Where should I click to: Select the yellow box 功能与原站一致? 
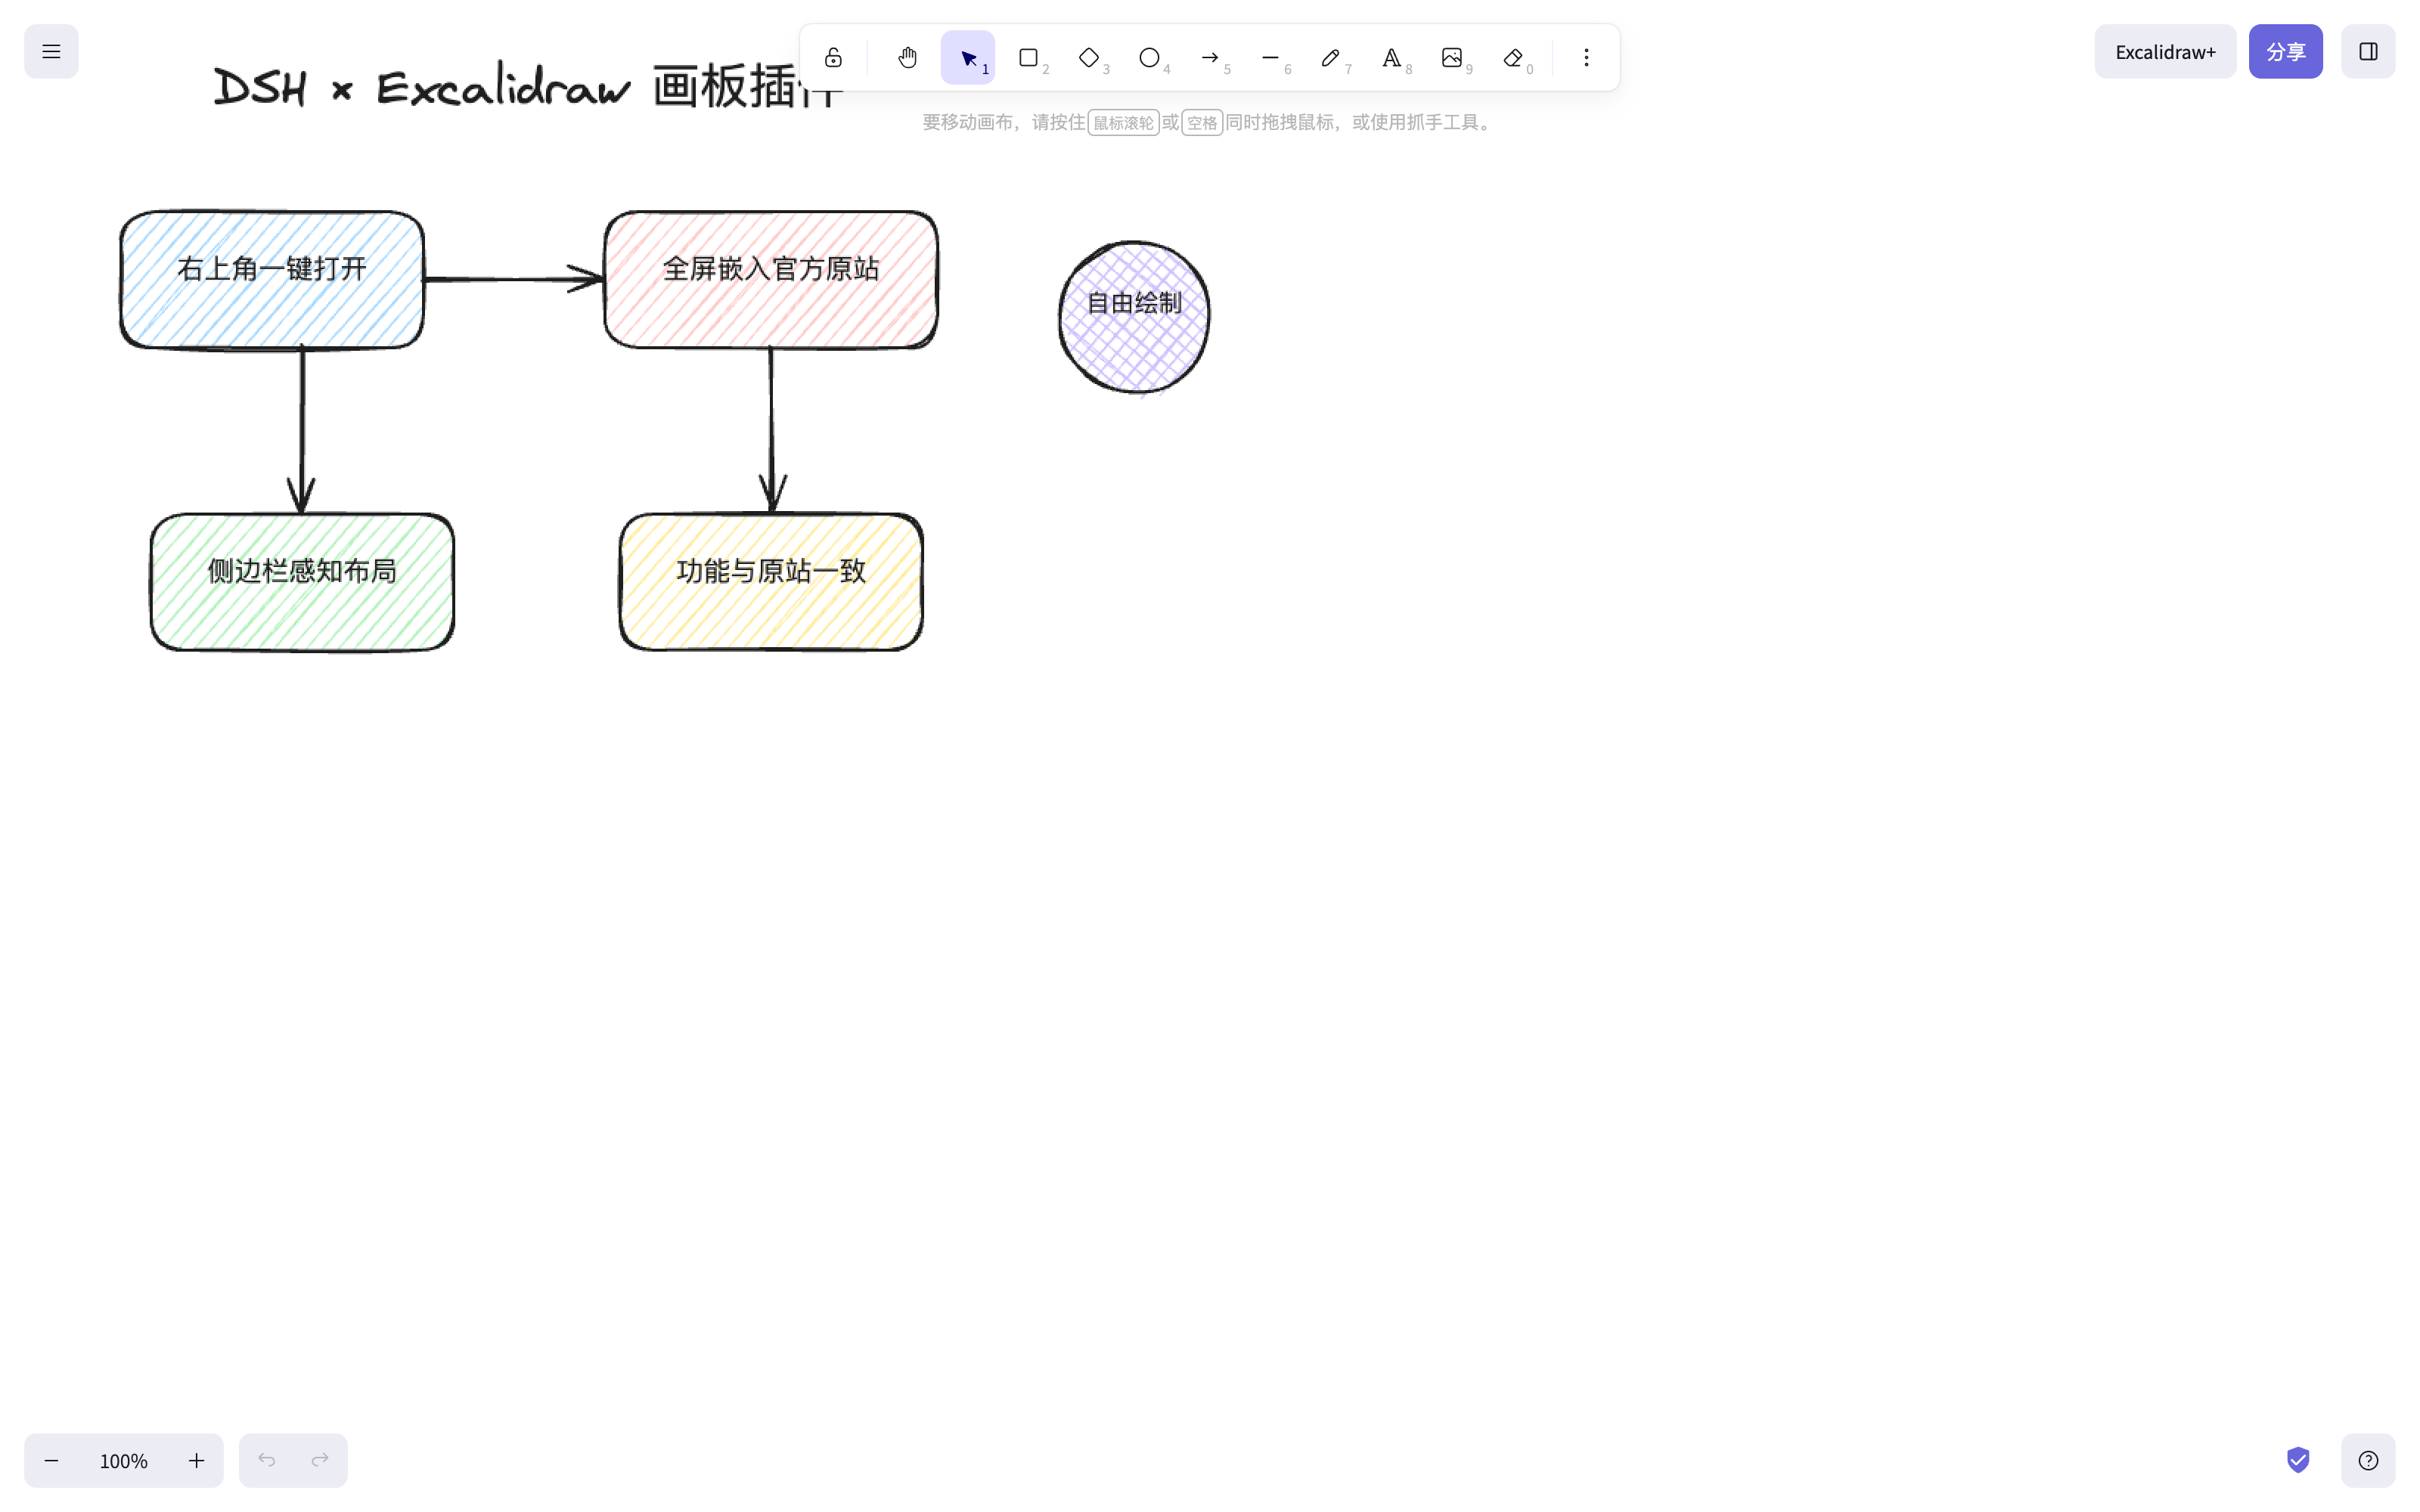point(771,582)
